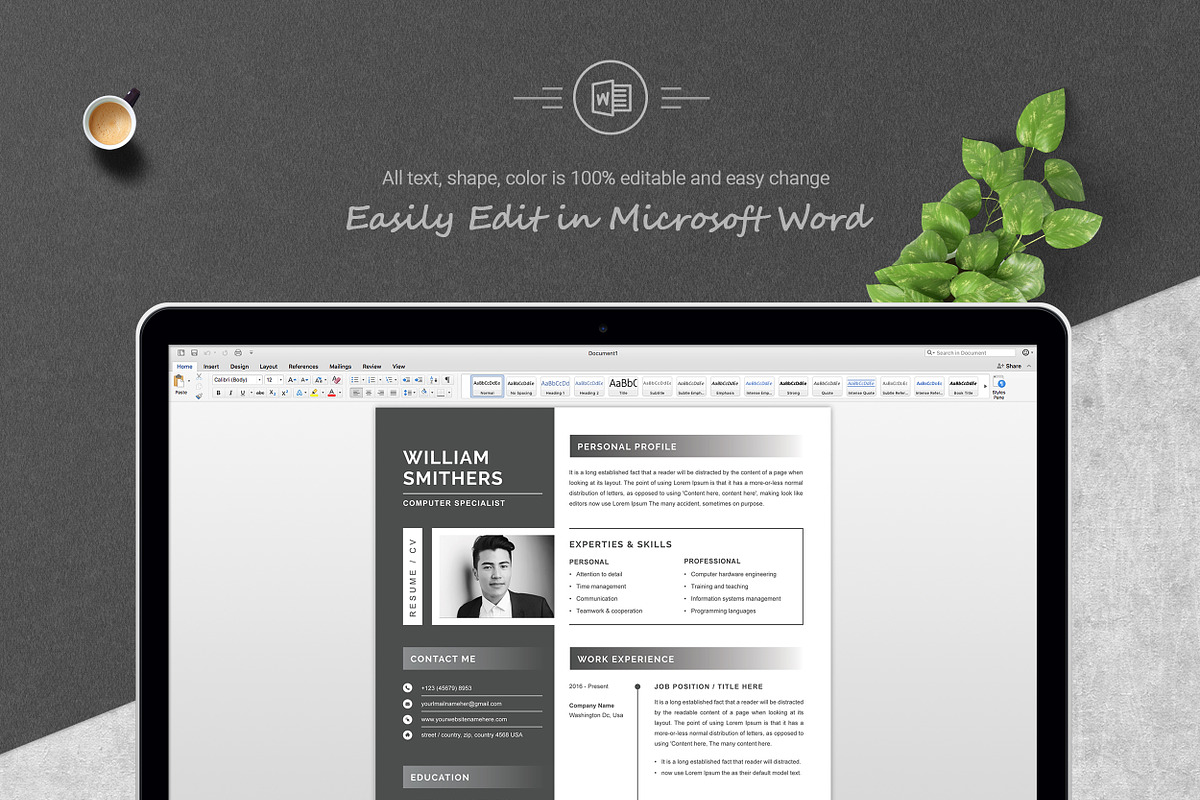This screenshot has height=800, width=1200.
Task: Click the red font color button
Action: [332, 393]
